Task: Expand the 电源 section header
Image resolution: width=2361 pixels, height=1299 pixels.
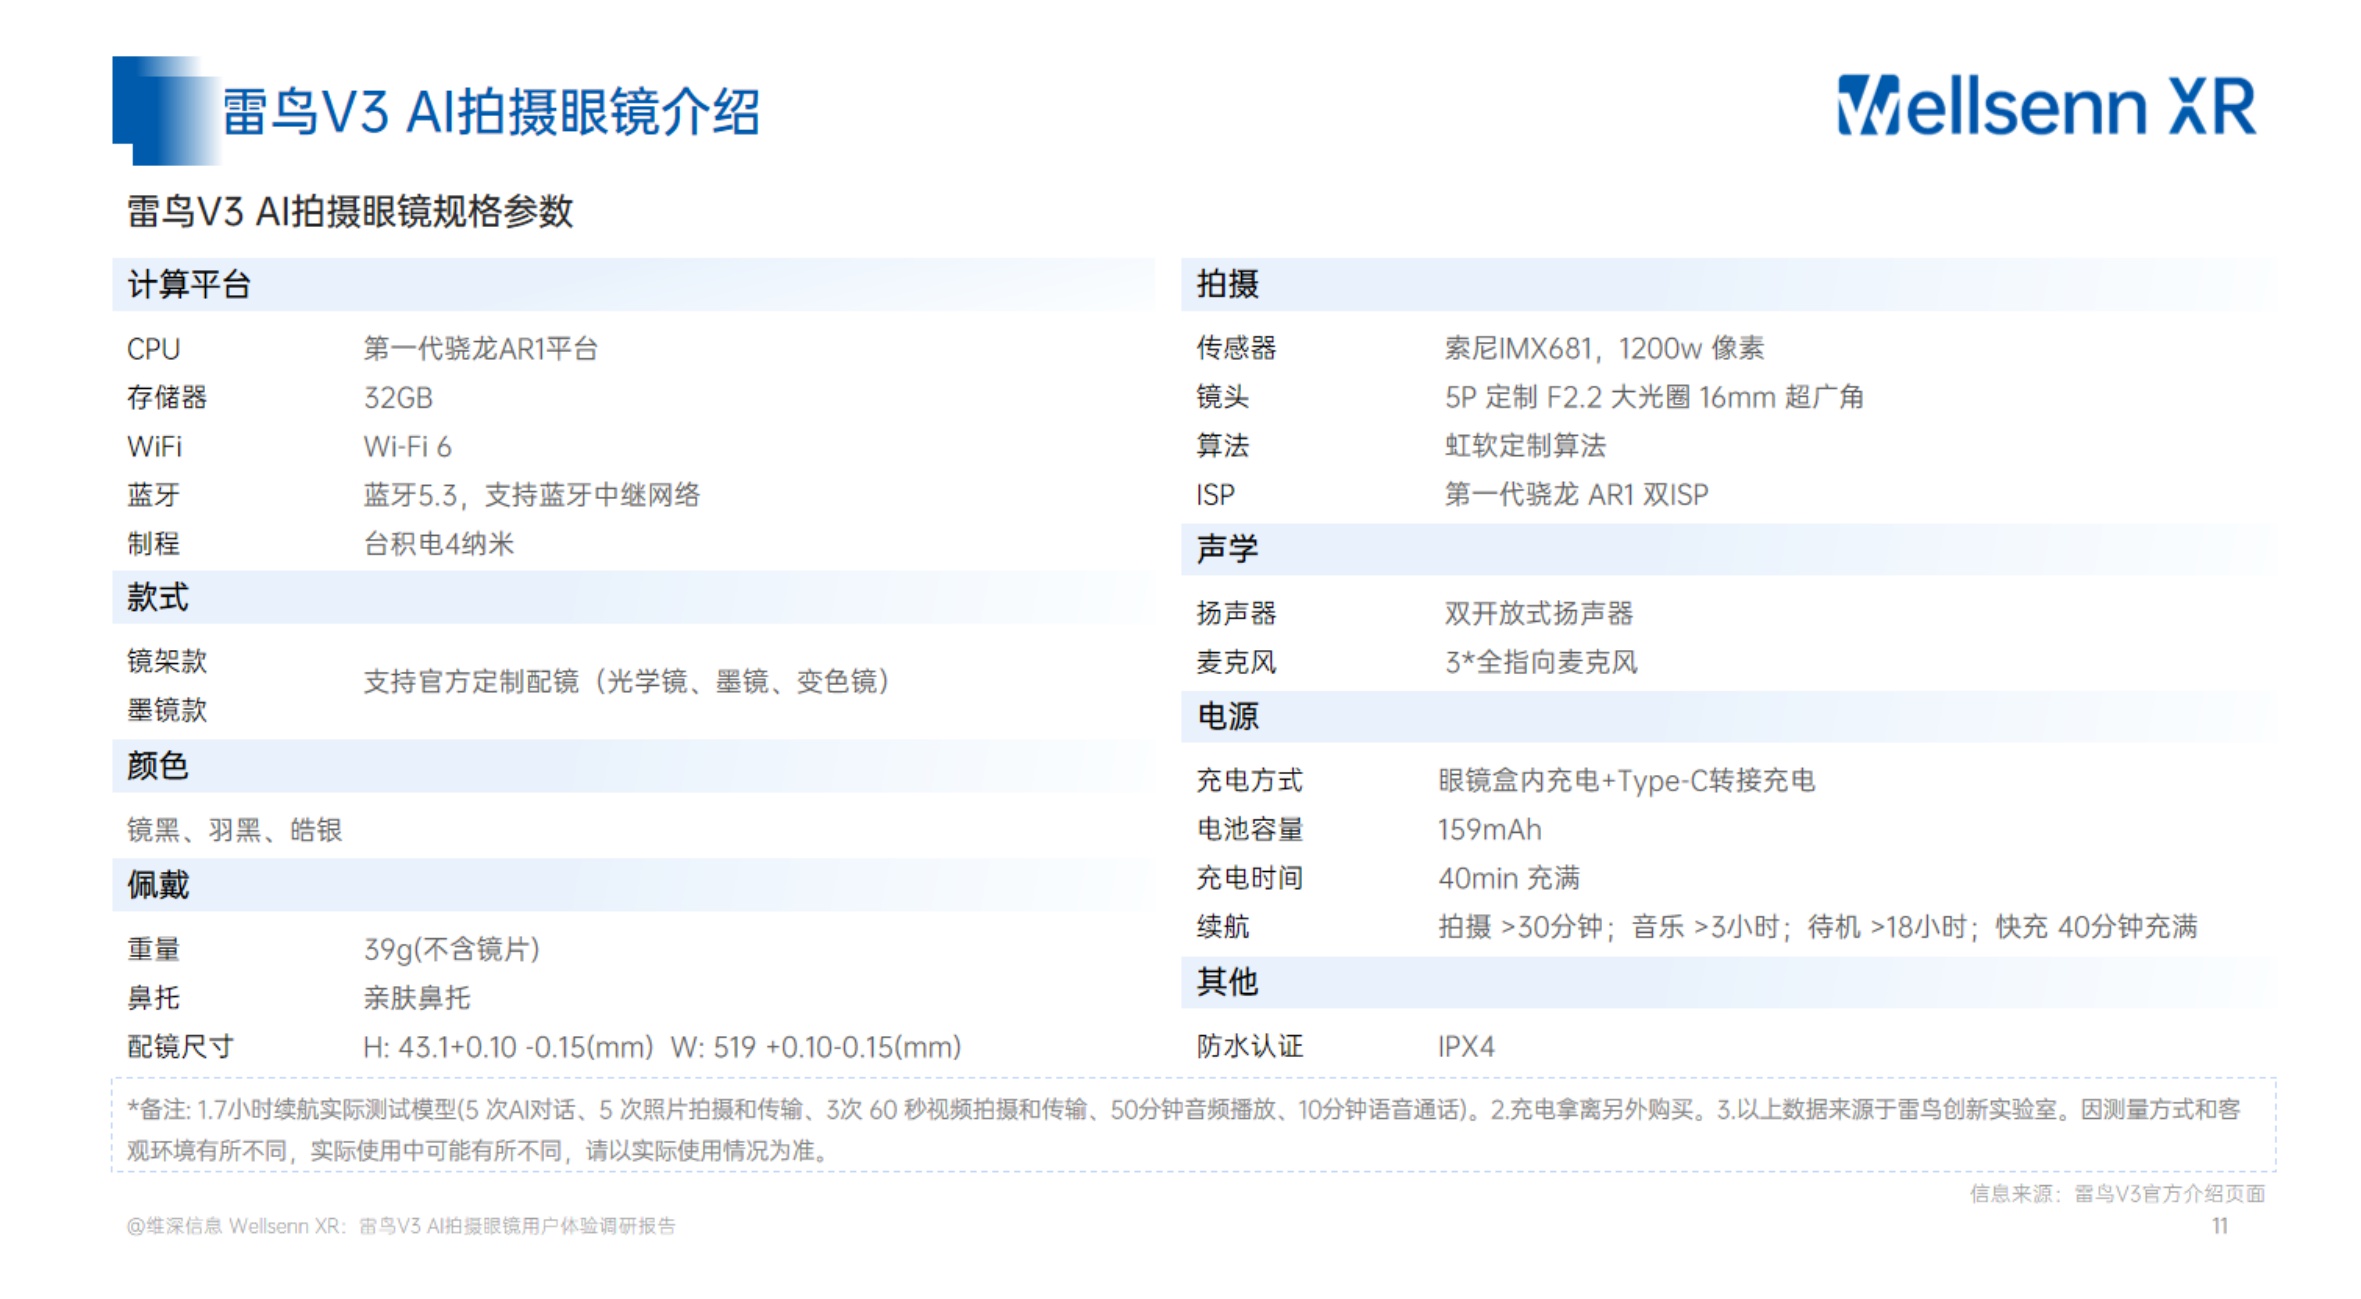Action: click(1226, 716)
